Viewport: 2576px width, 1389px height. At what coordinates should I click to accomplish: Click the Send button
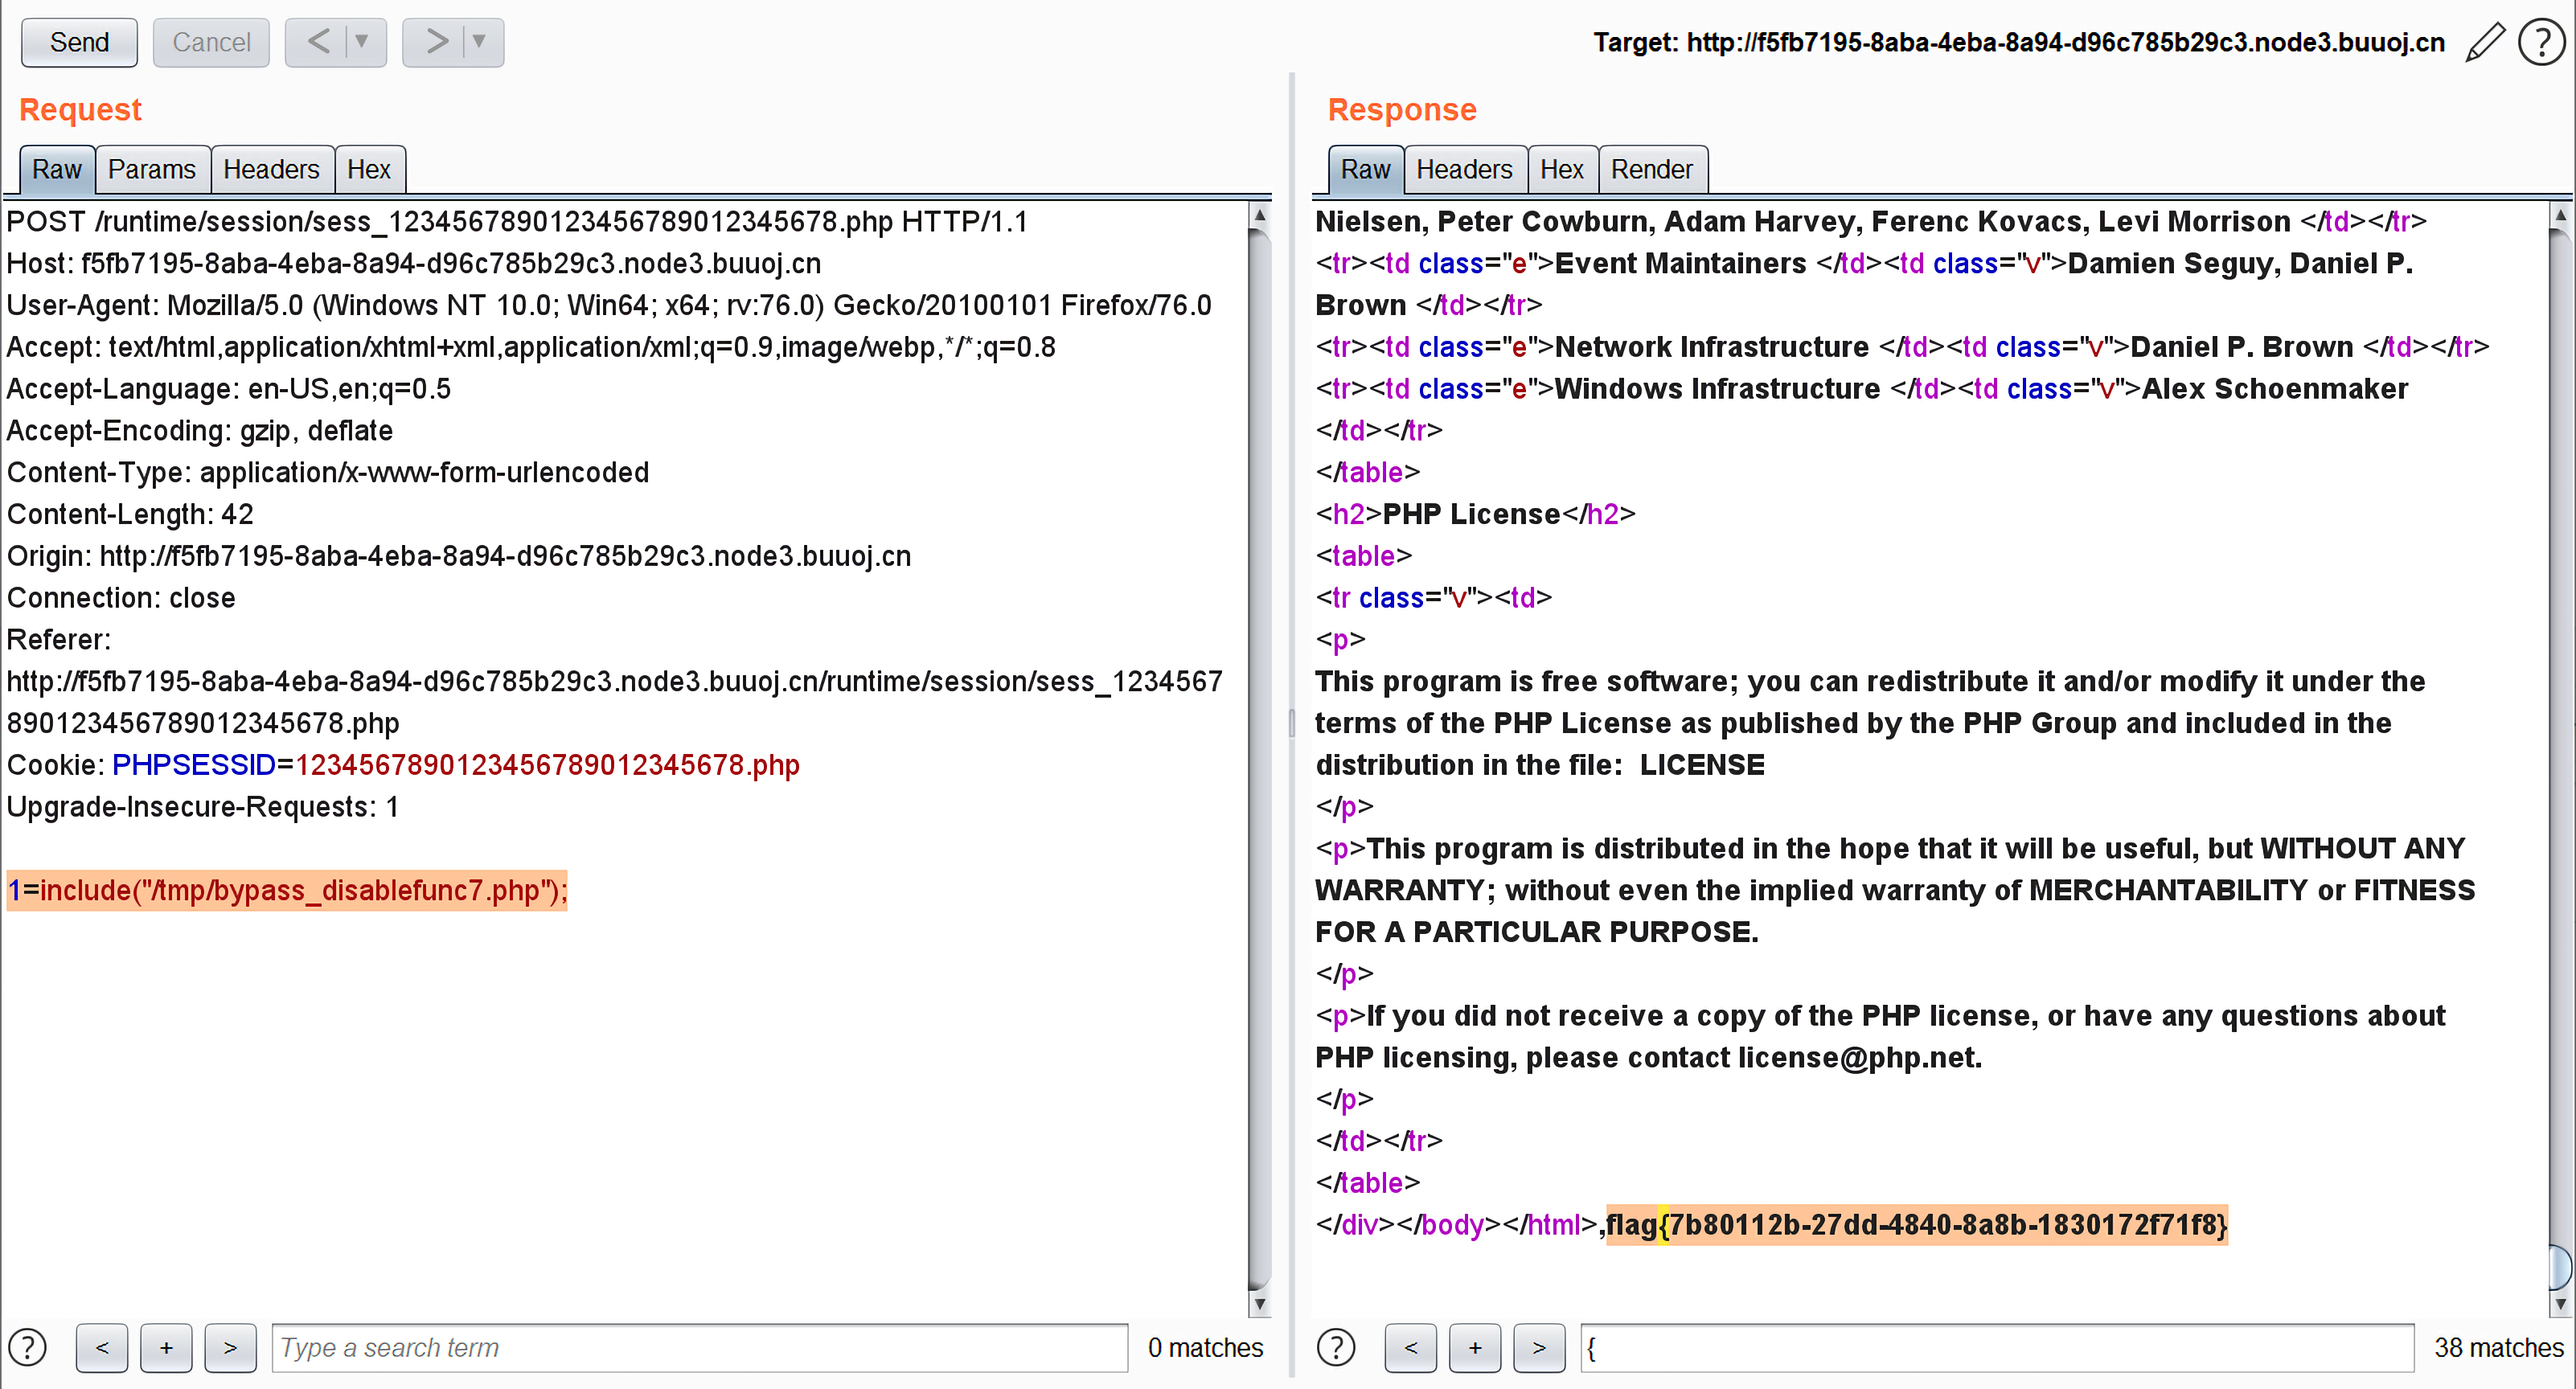pos(79,42)
